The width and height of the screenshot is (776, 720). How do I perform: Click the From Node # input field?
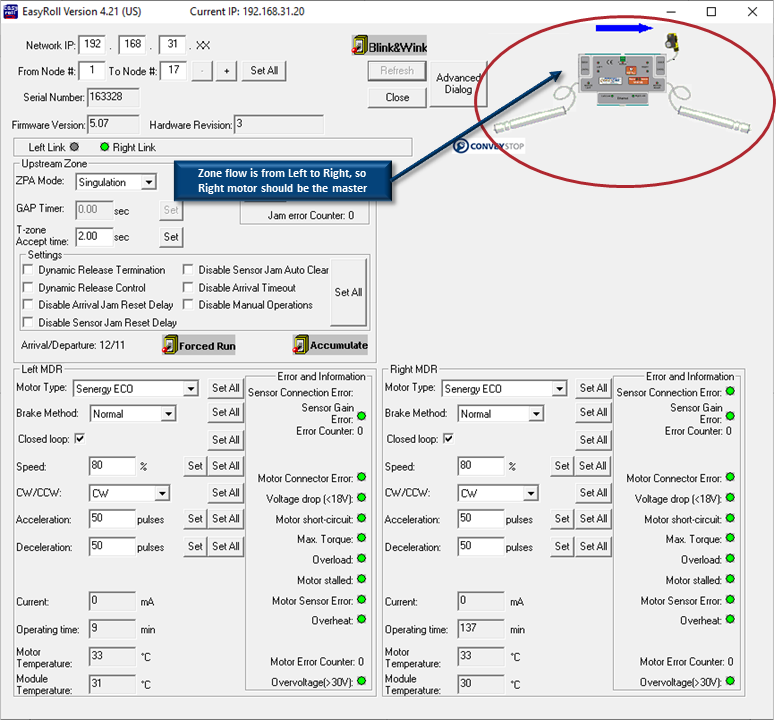(92, 70)
